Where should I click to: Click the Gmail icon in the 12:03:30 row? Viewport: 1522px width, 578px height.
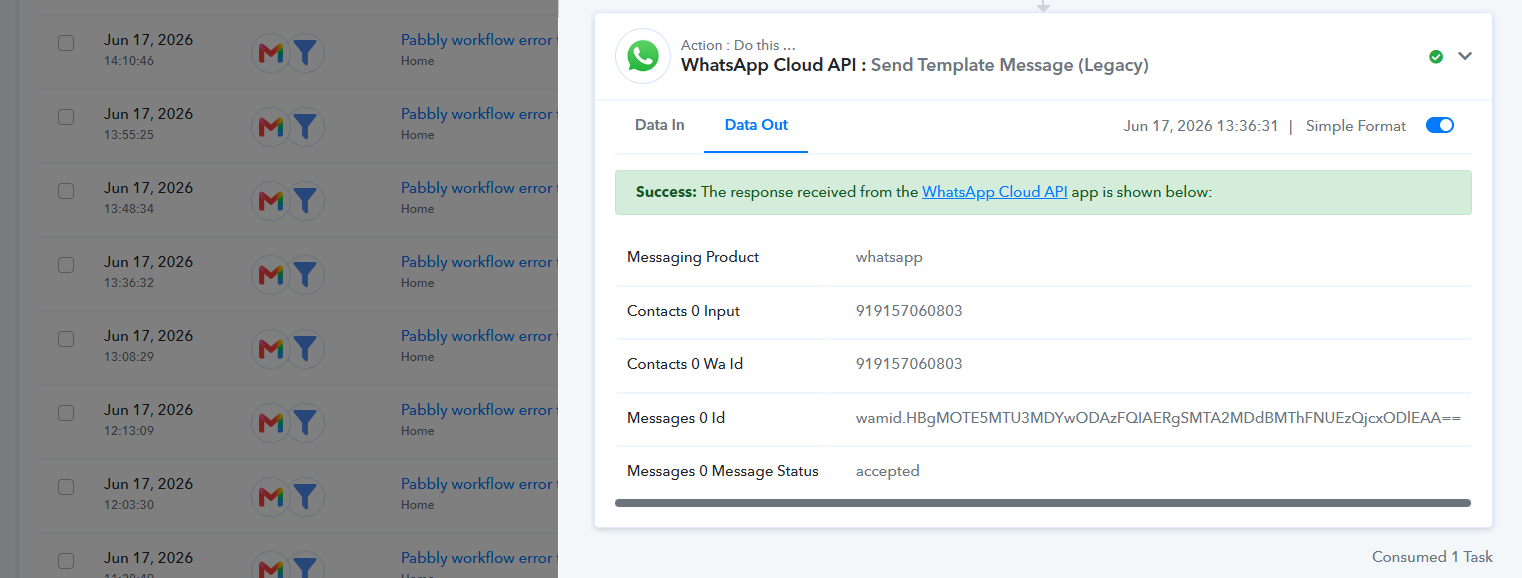pos(271,496)
